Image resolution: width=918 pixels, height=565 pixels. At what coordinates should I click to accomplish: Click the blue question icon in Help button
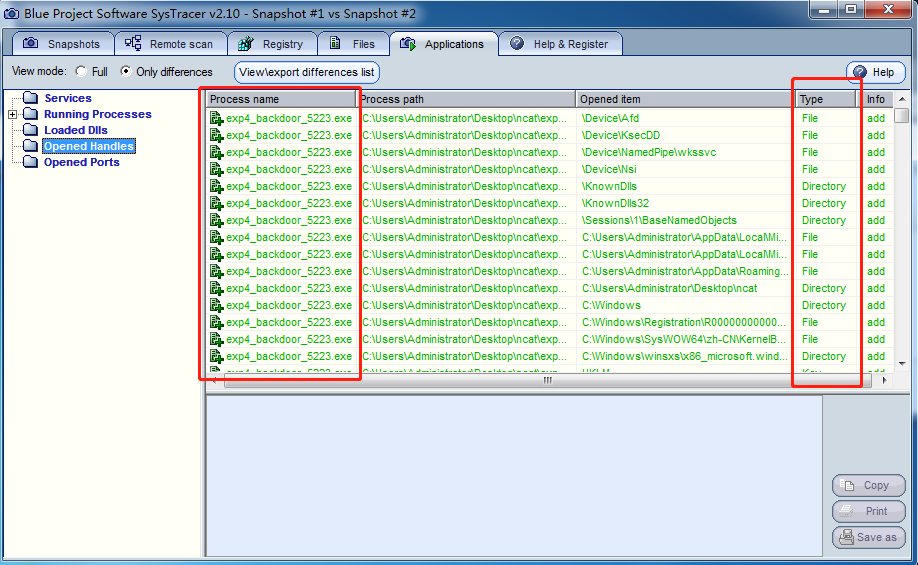(x=859, y=71)
